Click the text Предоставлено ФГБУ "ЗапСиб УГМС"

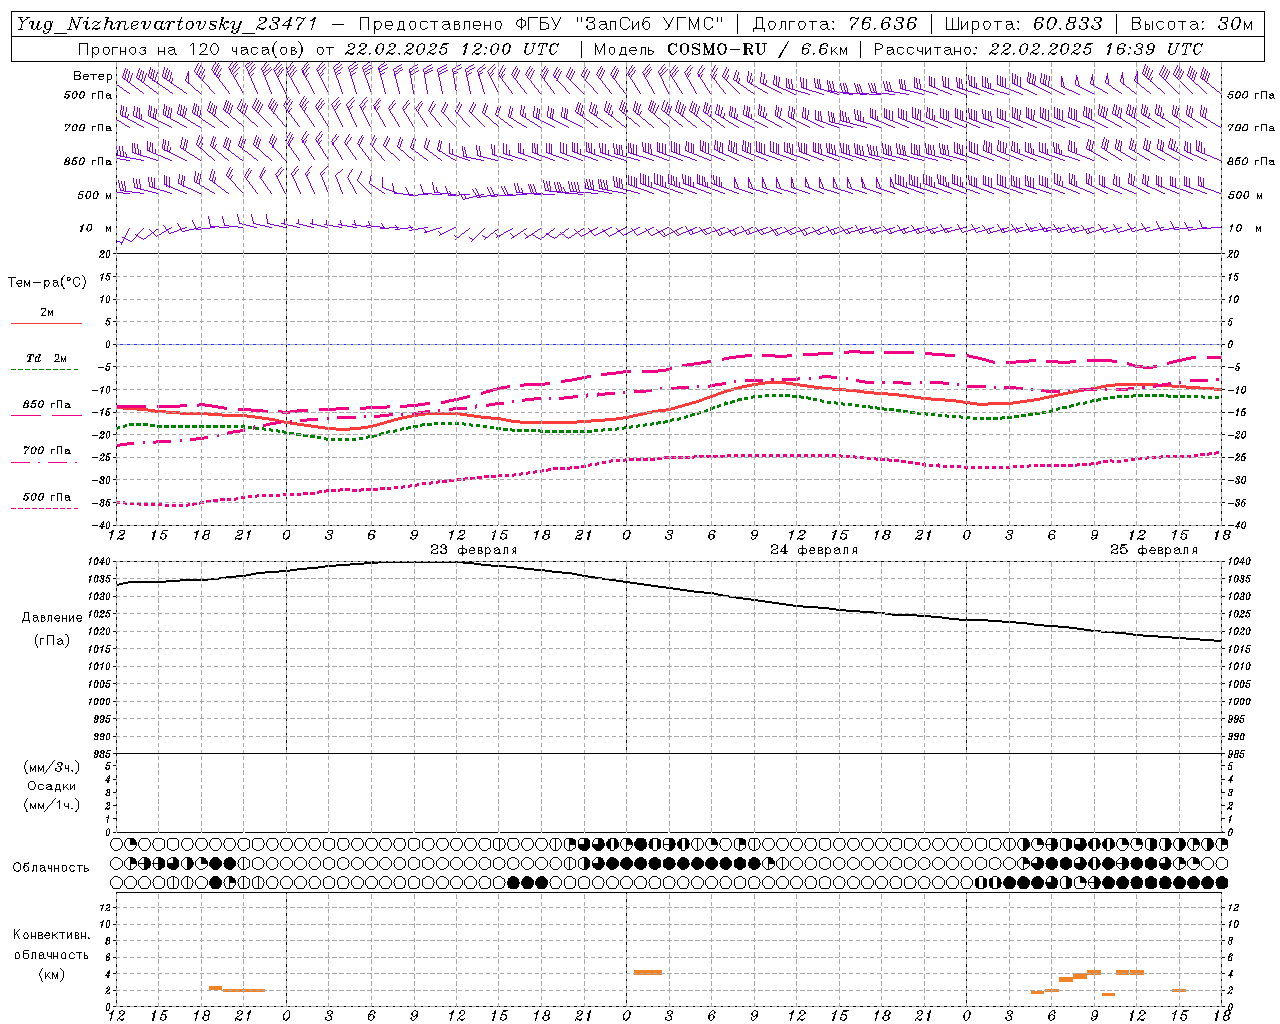coord(540,24)
